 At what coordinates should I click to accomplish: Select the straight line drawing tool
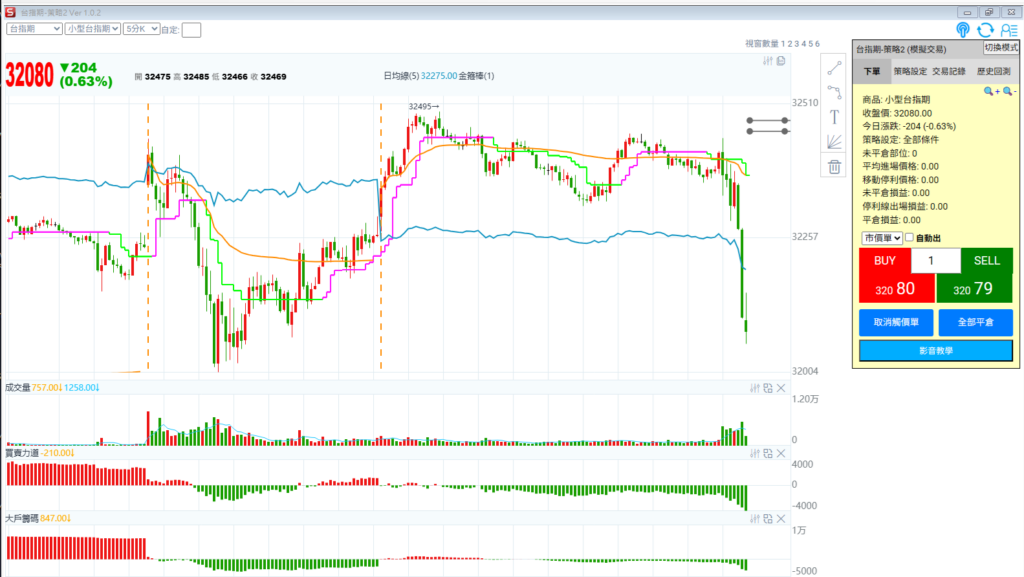coord(834,67)
